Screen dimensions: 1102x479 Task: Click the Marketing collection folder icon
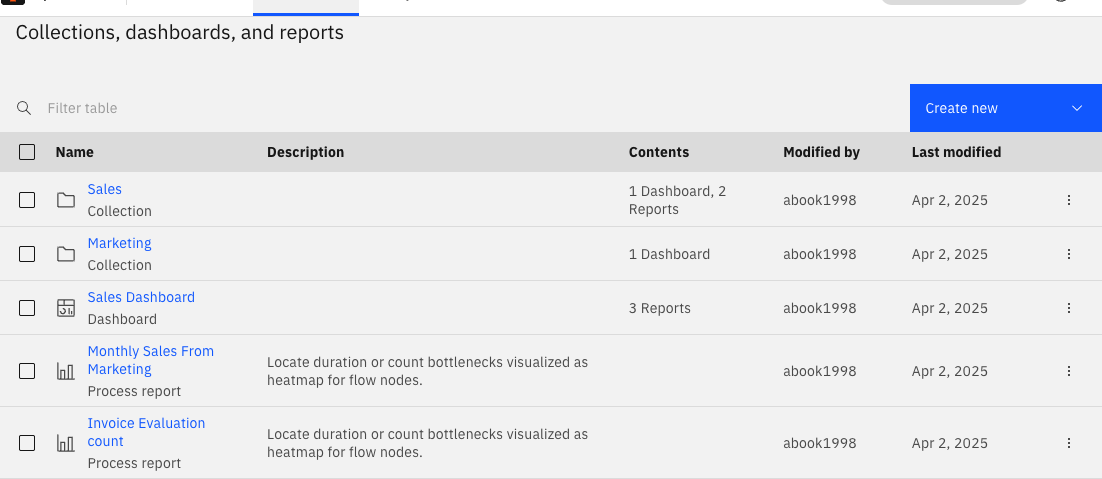click(66, 254)
